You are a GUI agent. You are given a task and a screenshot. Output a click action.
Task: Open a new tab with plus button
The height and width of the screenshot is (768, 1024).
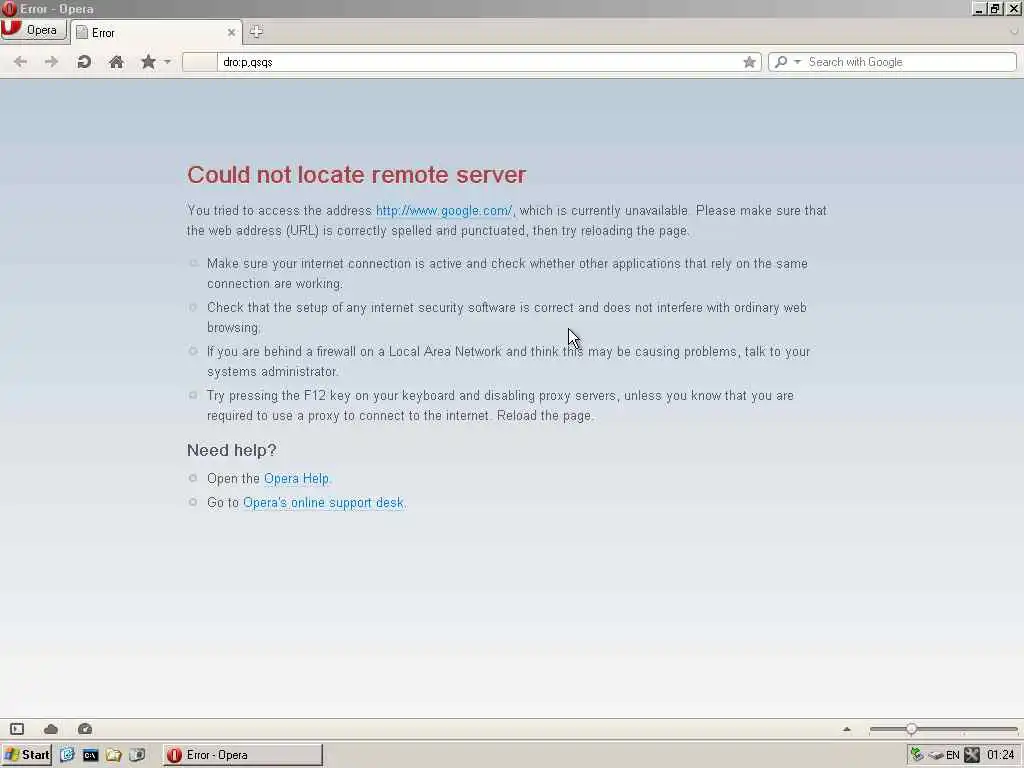tap(256, 31)
